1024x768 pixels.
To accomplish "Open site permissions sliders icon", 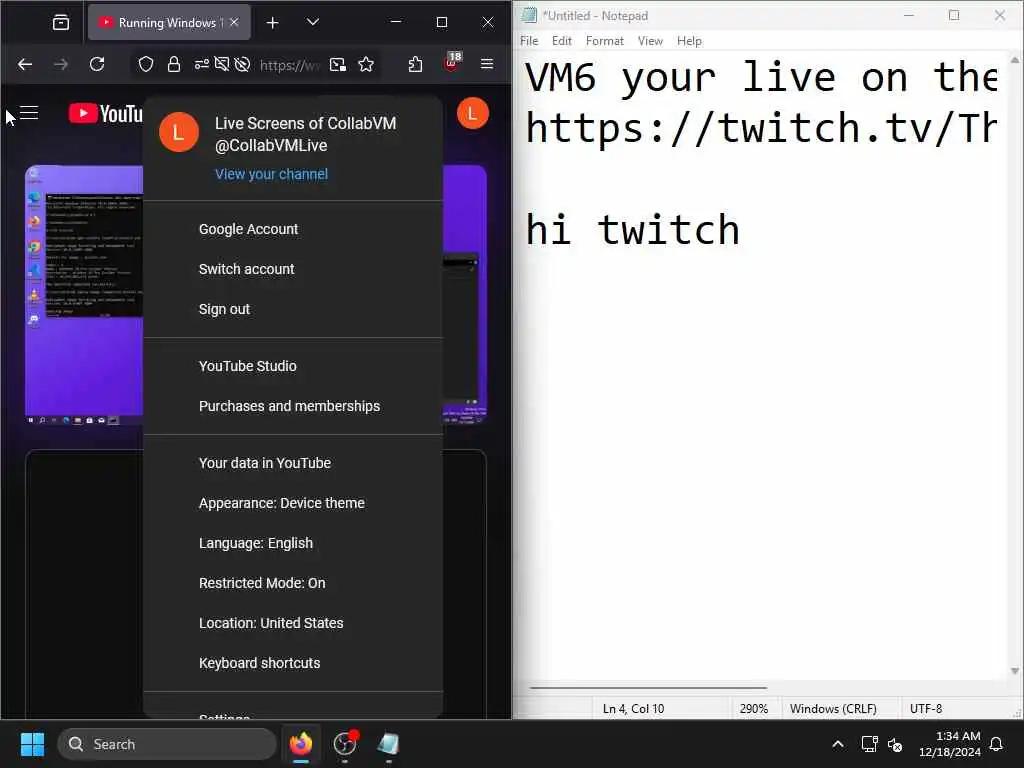I will [x=202, y=64].
